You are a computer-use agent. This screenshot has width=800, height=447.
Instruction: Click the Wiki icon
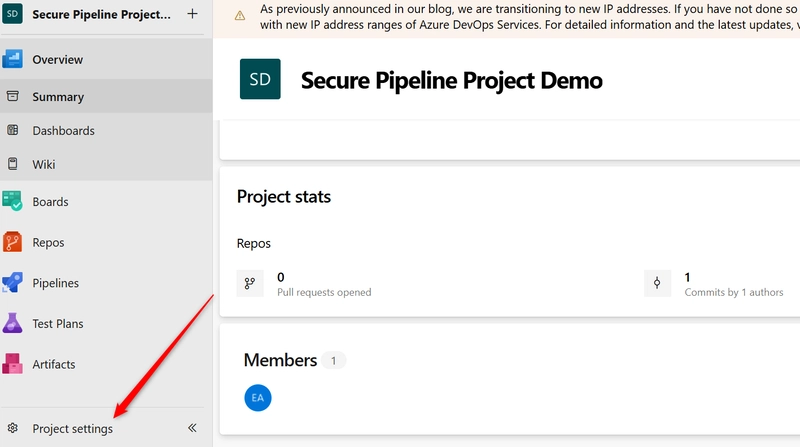[13, 164]
